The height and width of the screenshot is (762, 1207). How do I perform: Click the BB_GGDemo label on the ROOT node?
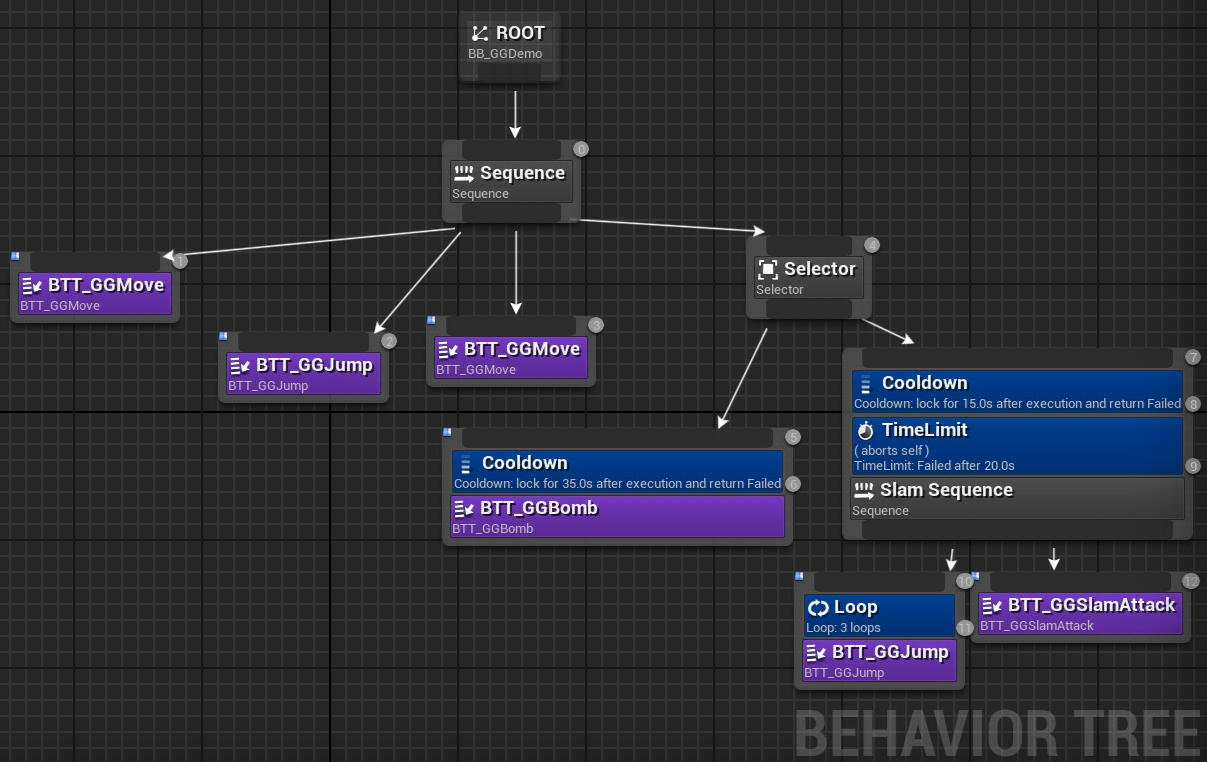coord(505,54)
